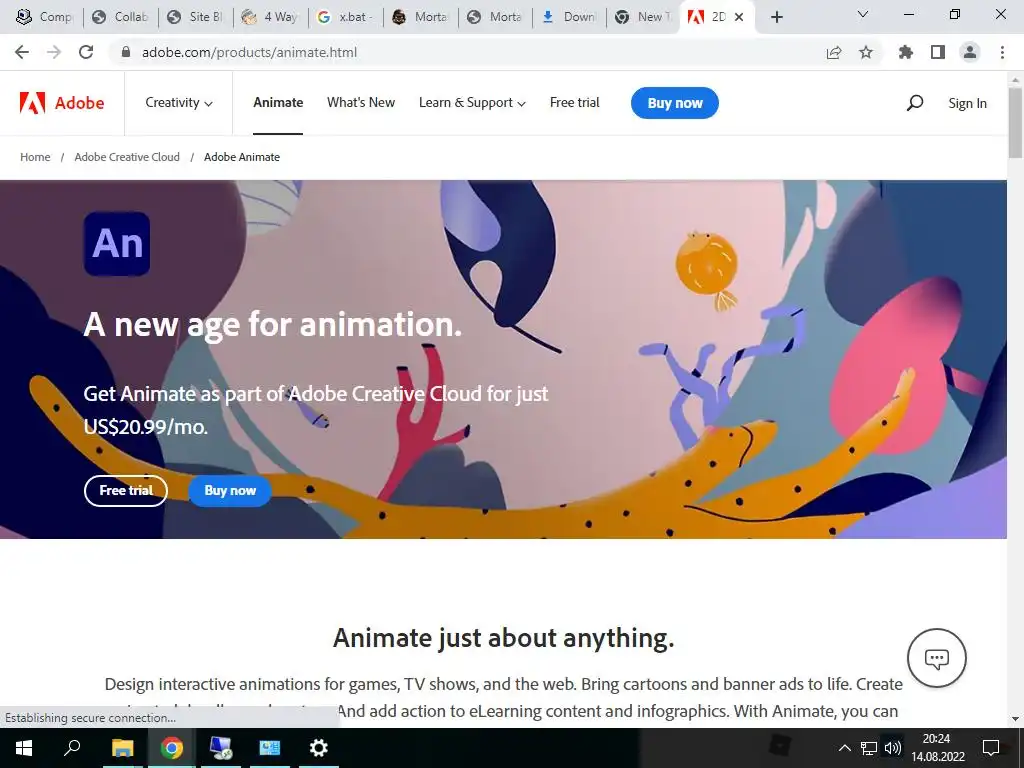The width and height of the screenshot is (1024, 768).
Task: Expand the Learn & Support dropdown
Action: (472, 103)
